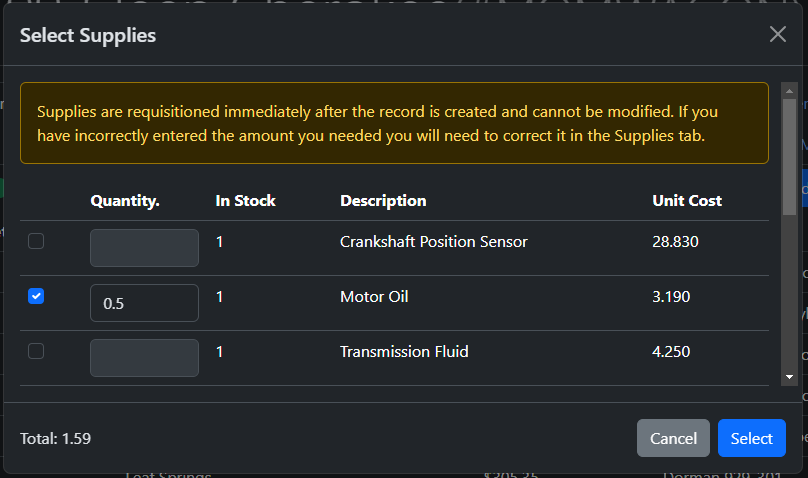Image resolution: width=808 pixels, height=478 pixels.
Task: Click the Crankshaft Position Sensor description
Action: [433, 241]
